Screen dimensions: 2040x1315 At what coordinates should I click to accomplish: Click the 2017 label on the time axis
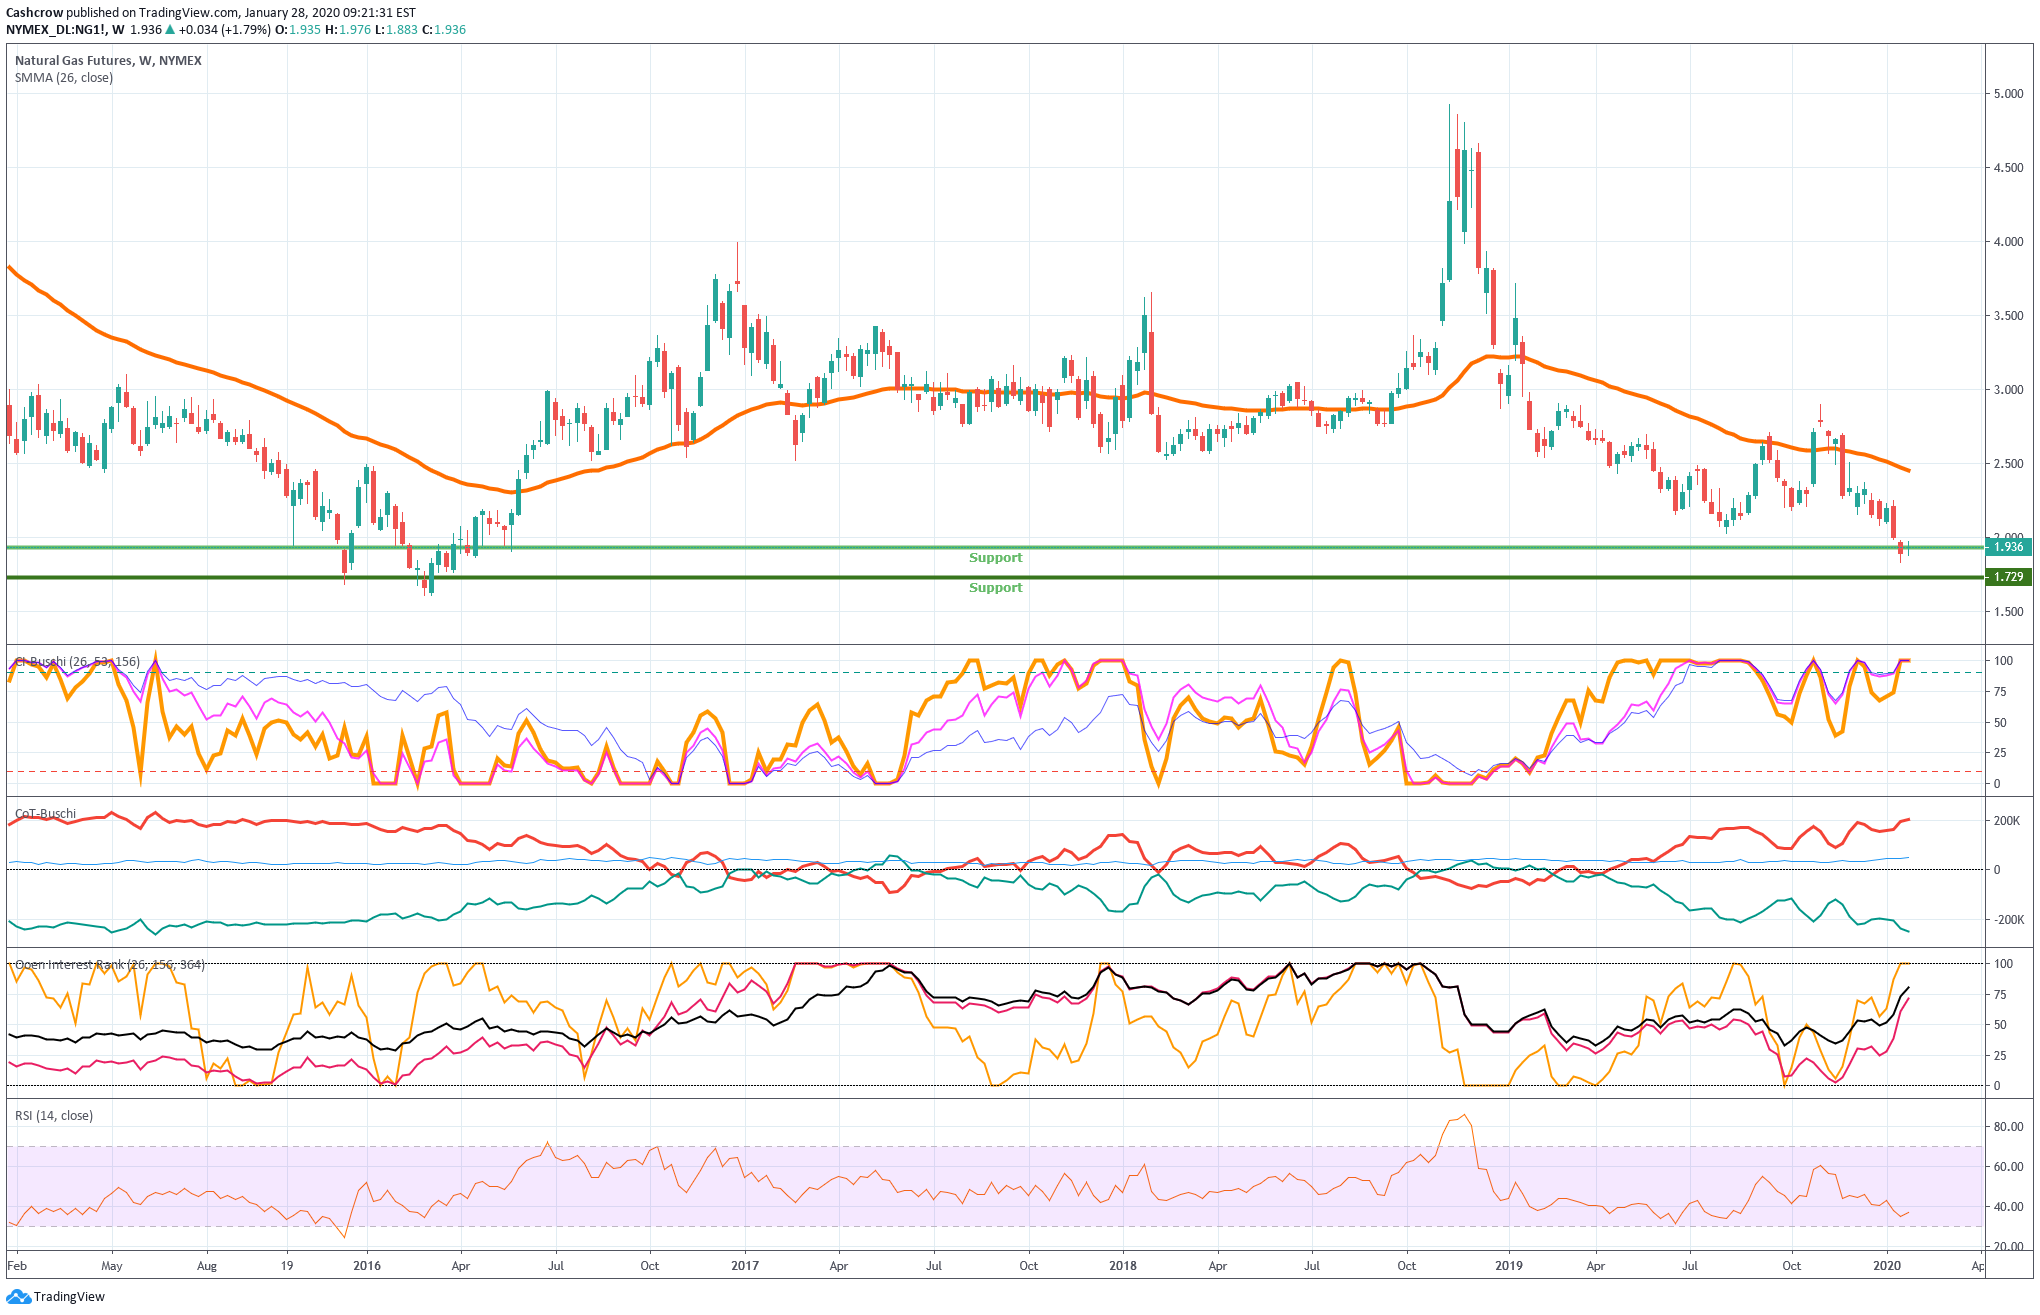click(745, 1265)
